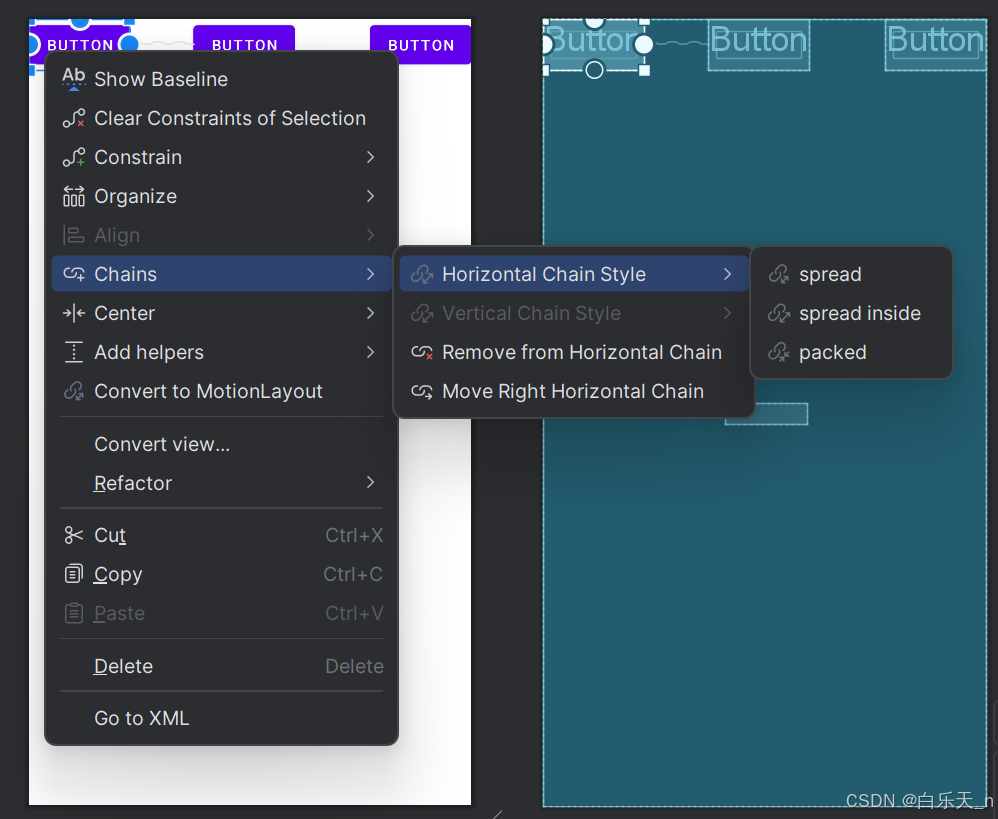Select Clear Constraints of Selection
Viewport: 998px width, 819px height.
point(221,118)
